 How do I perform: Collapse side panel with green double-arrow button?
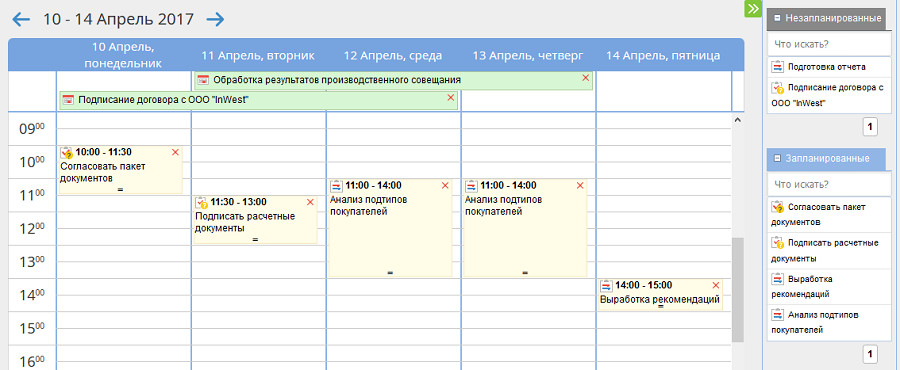pos(752,9)
